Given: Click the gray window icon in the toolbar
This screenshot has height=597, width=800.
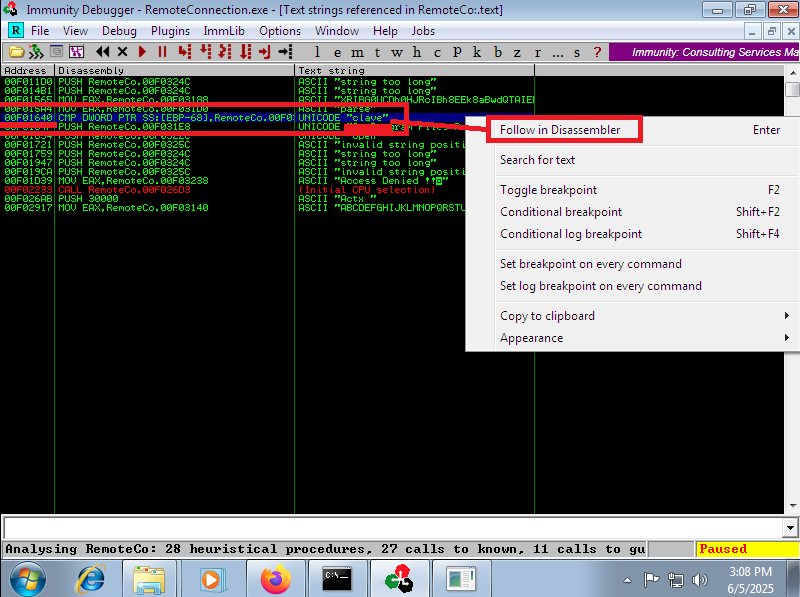Looking at the screenshot, I should coord(57,52).
